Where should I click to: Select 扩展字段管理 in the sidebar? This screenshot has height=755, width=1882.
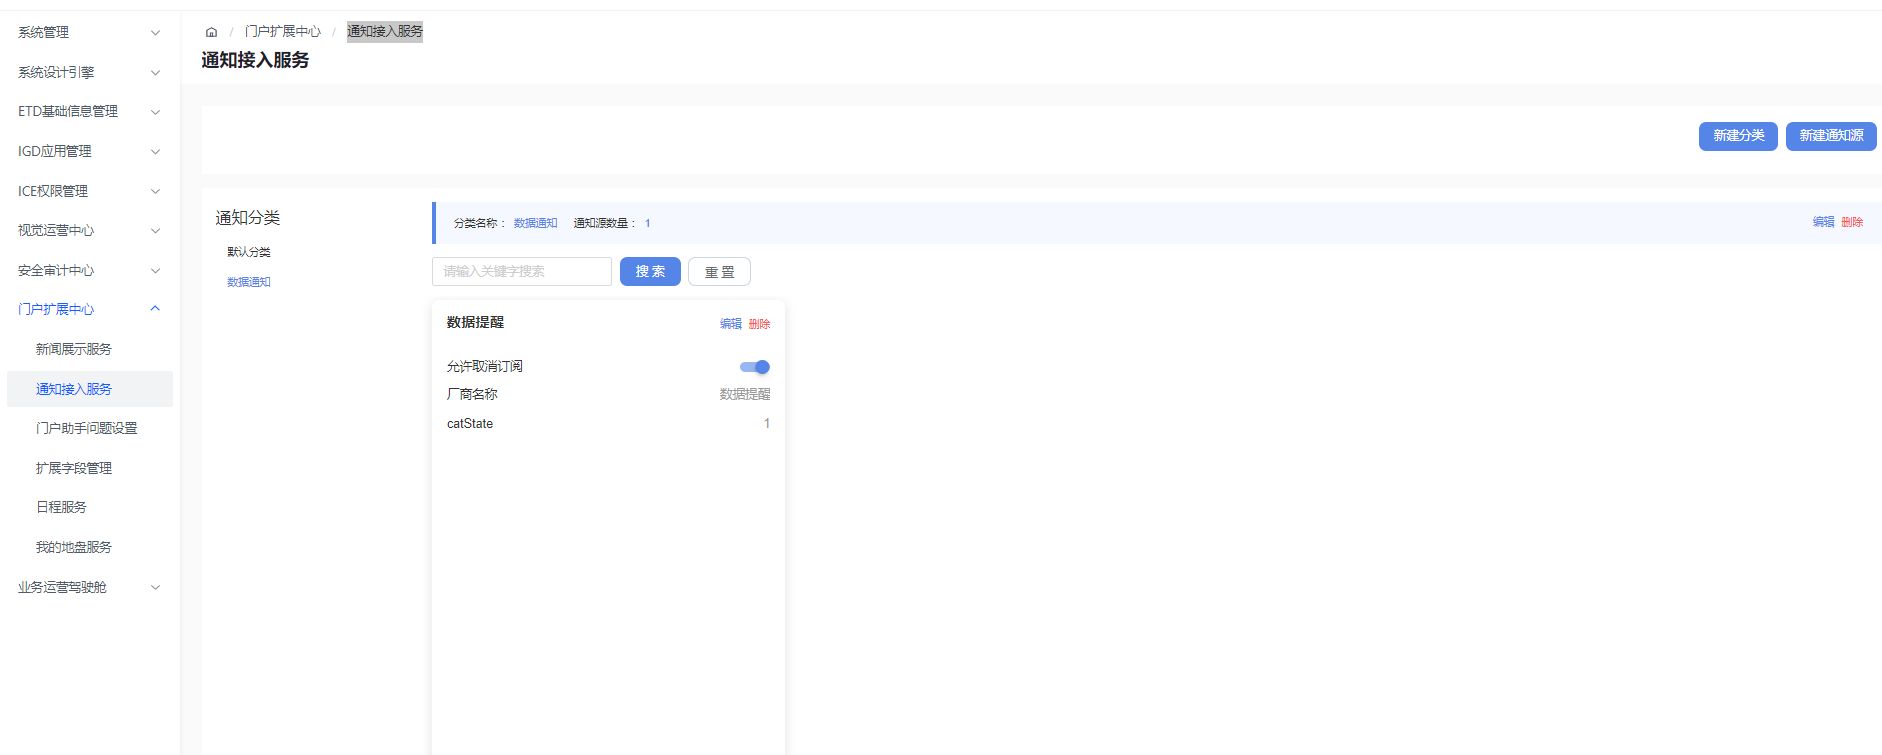[x=74, y=468]
